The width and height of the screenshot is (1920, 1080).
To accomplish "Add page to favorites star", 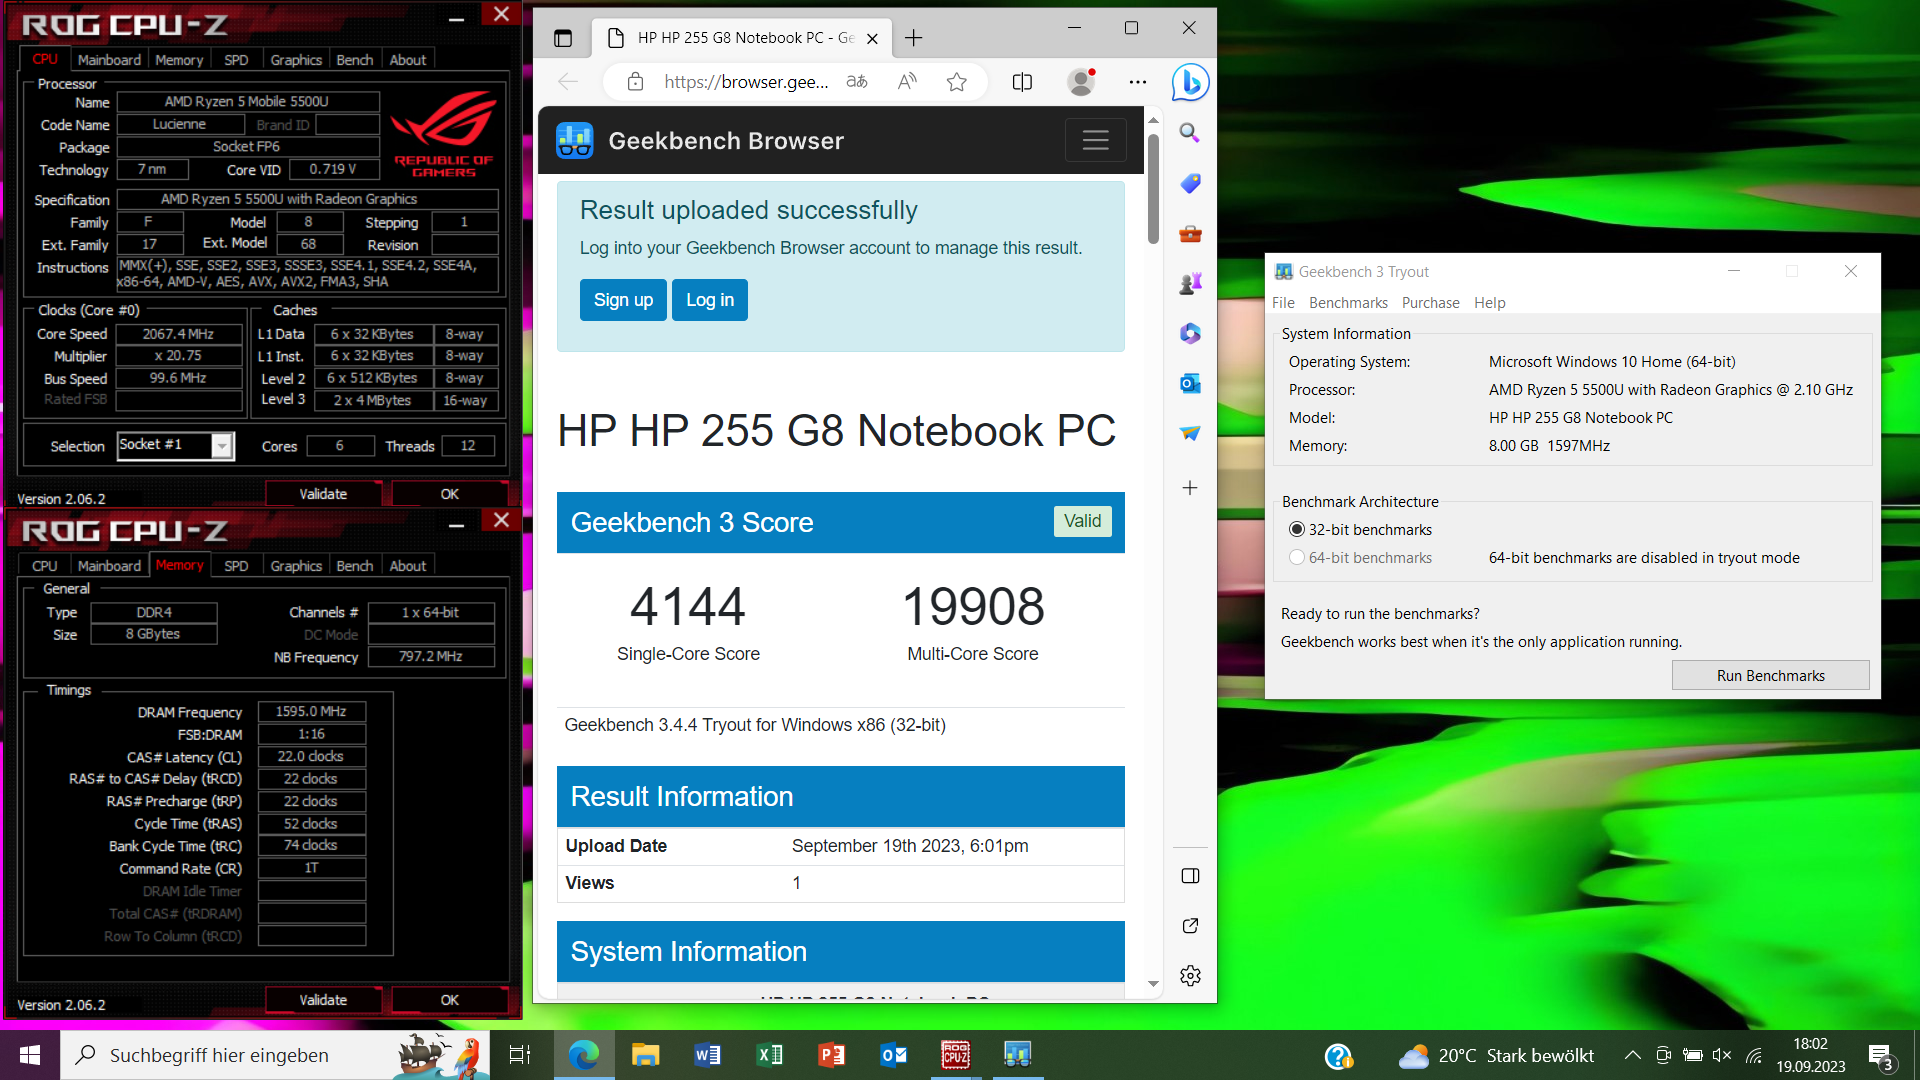I will (x=957, y=82).
